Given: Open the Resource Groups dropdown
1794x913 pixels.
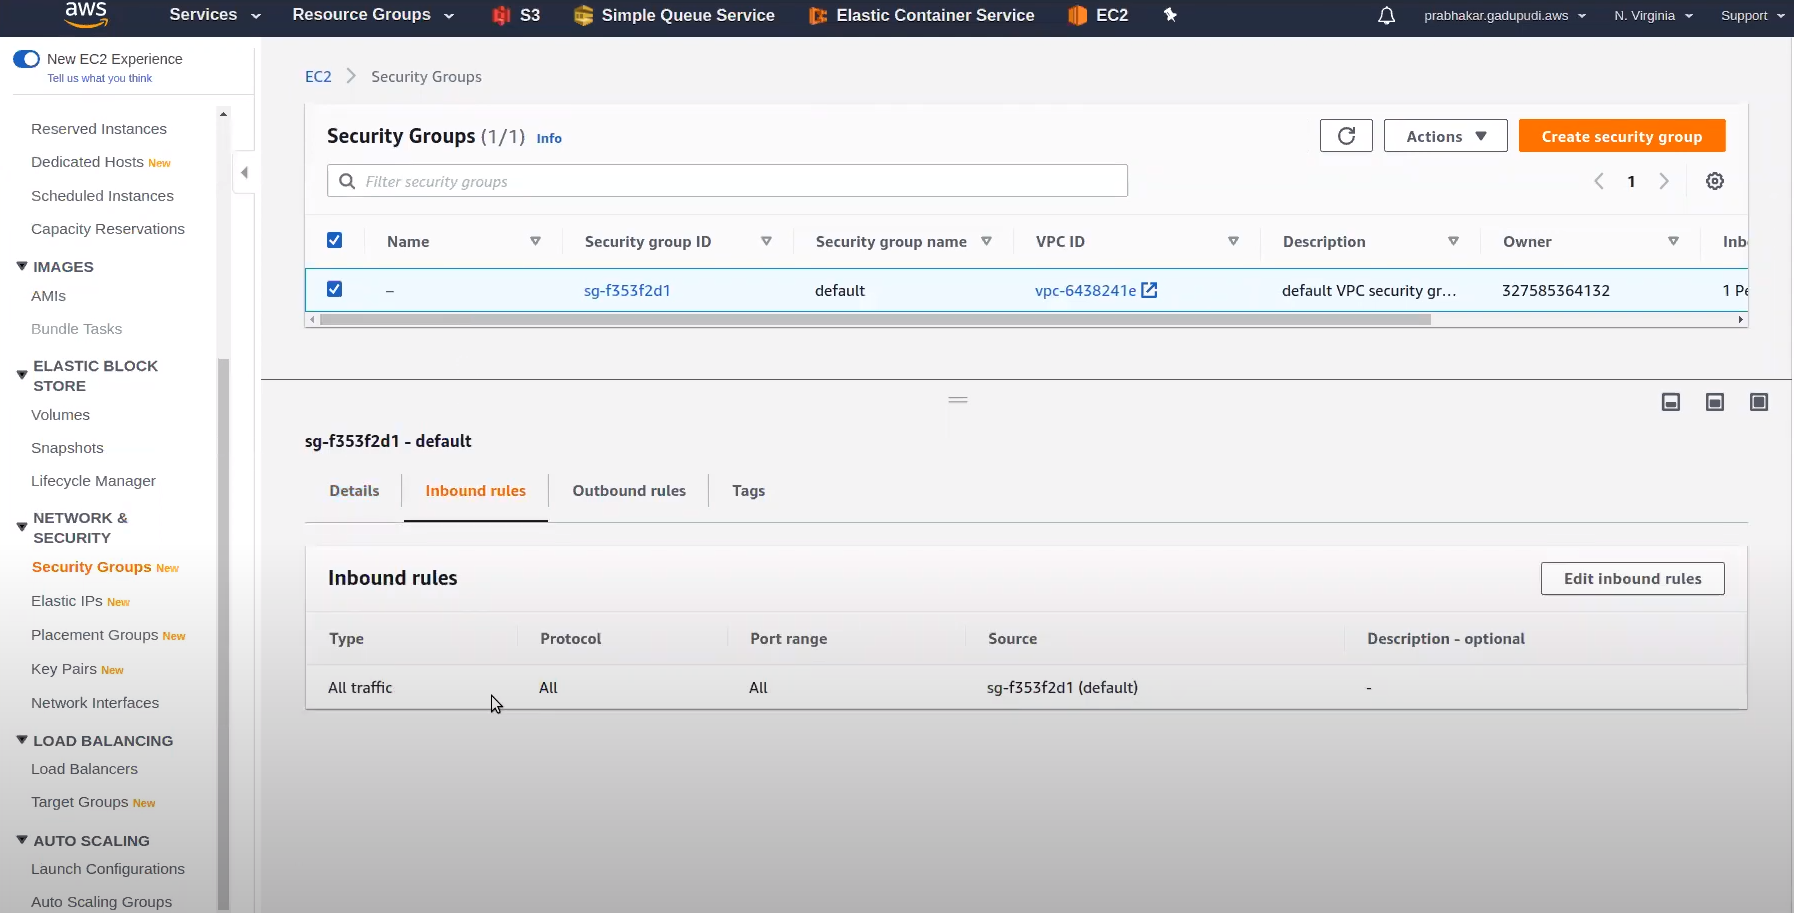Looking at the screenshot, I should [x=373, y=15].
